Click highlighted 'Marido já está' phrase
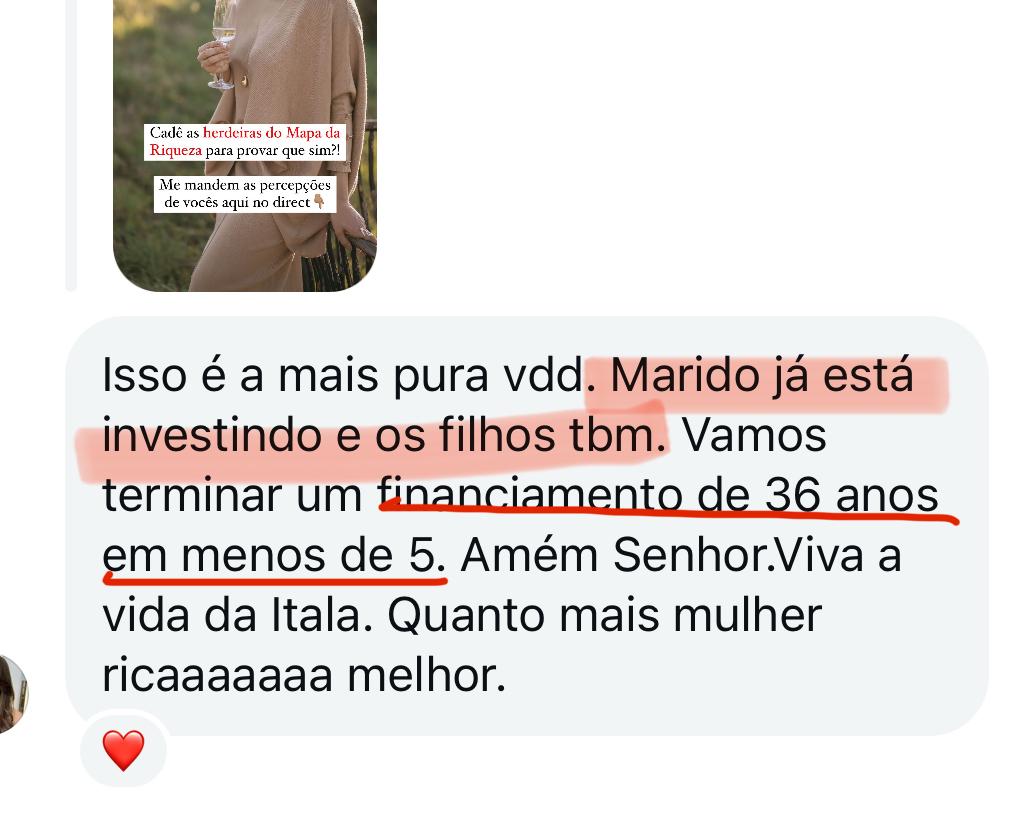Viewport: 1018px width, 813px height. [x=762, y=375]
